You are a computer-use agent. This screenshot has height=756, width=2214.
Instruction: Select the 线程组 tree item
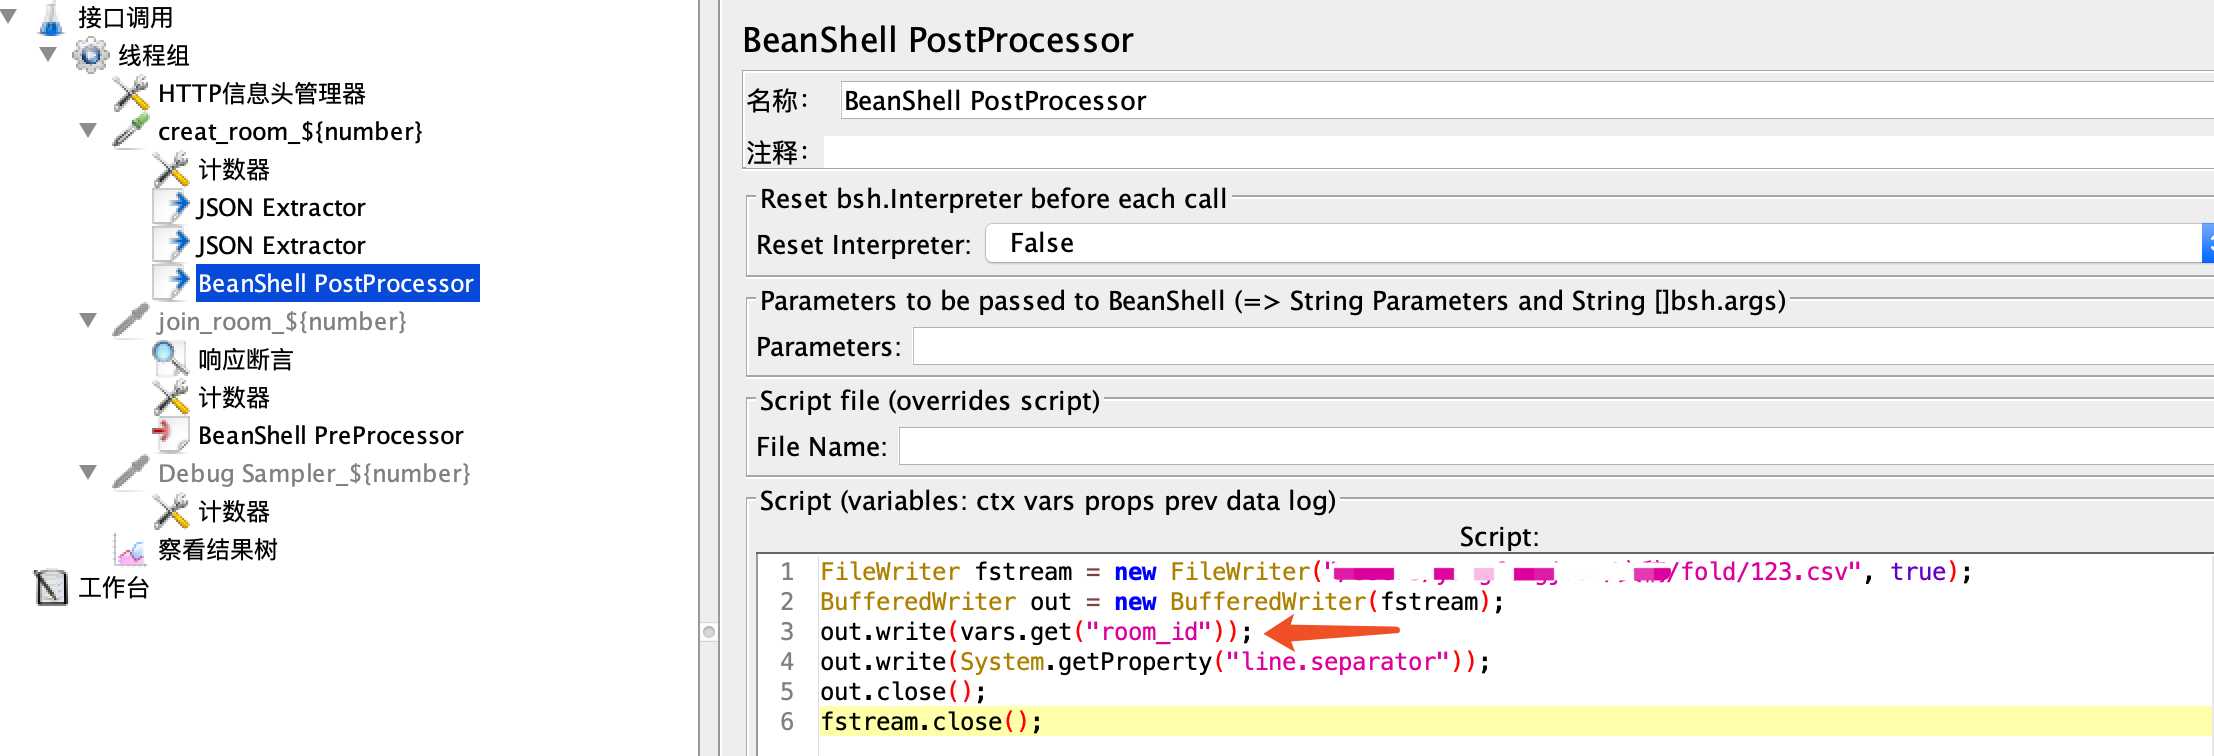pyautogui.click(x=154, y=56)
